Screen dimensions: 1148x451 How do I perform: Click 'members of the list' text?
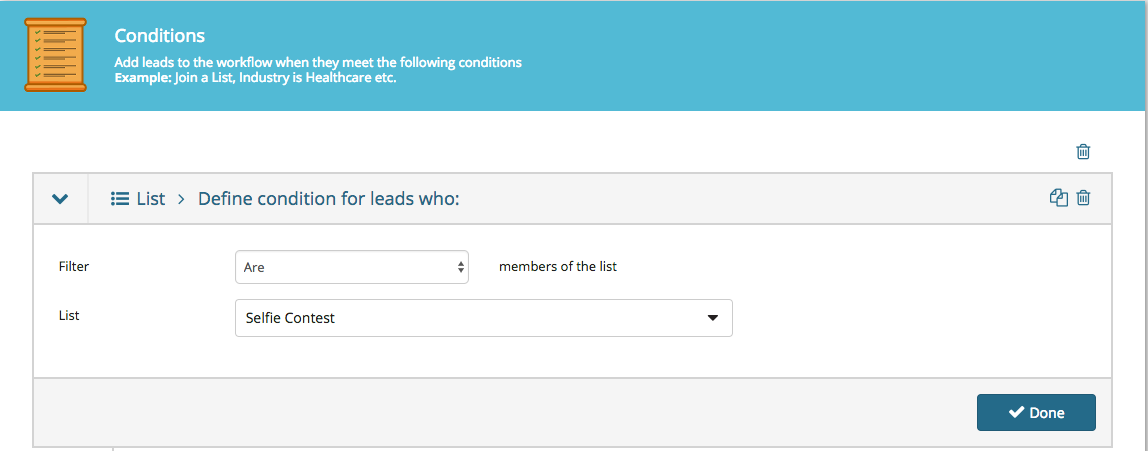click(558, 266)
